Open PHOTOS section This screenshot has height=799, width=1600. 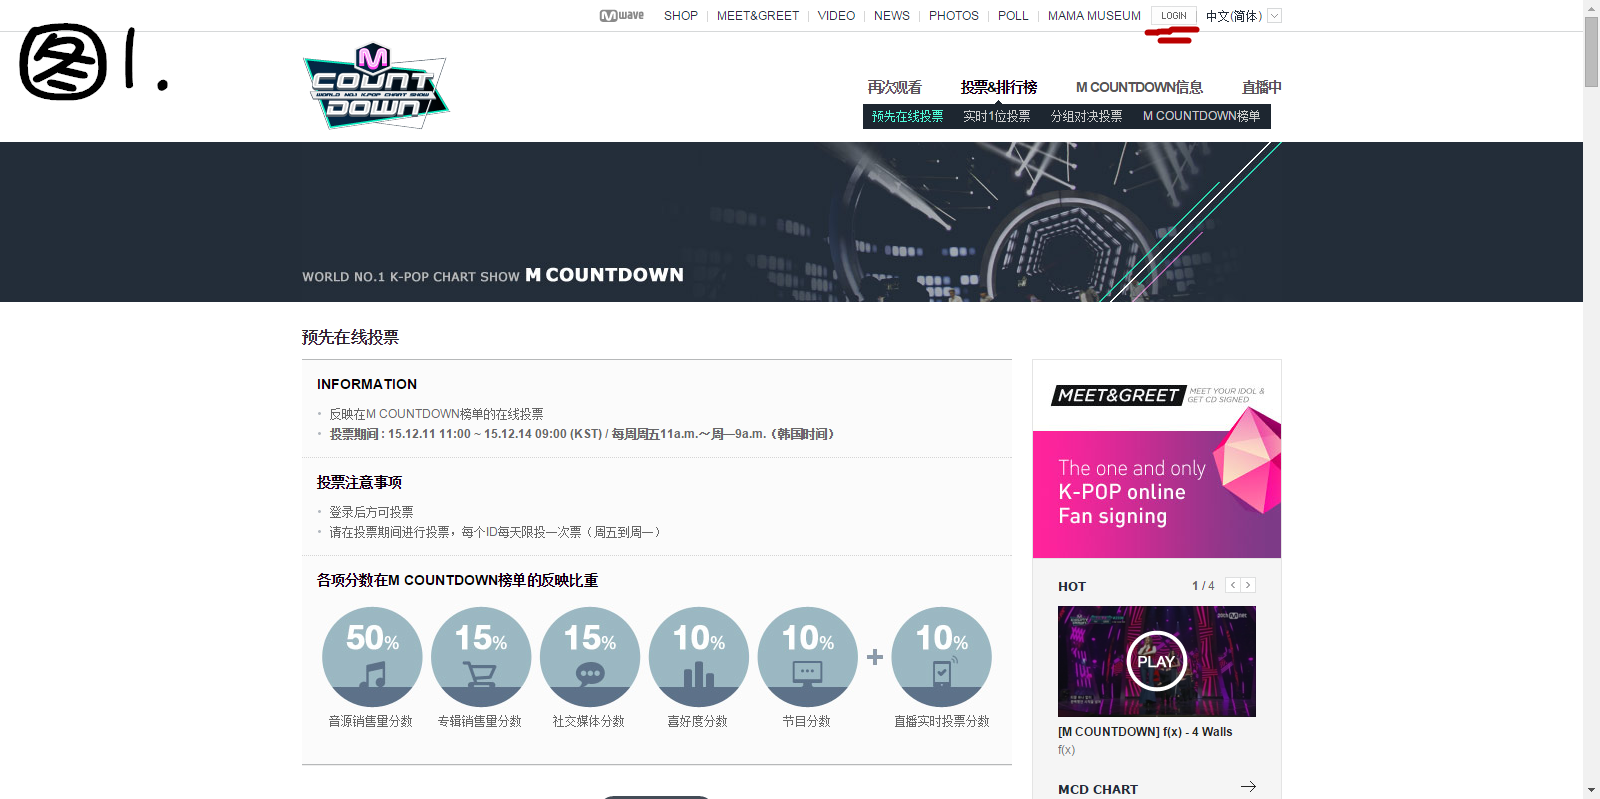pyautogui.click(x=954, y=16)
